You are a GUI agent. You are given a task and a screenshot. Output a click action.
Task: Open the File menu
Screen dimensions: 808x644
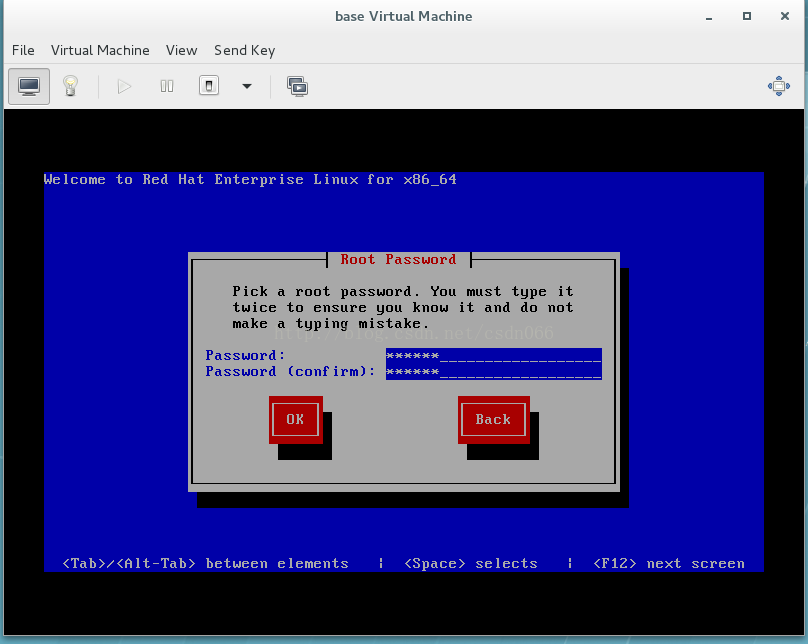pyautogui.click(x=23, y=50)
